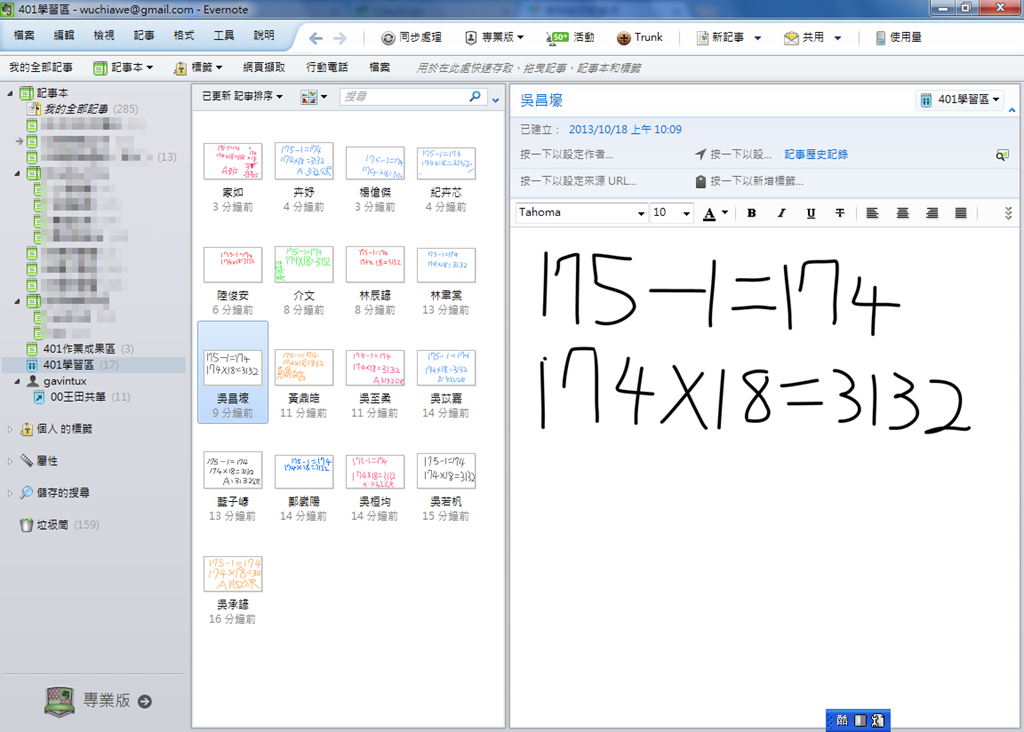Click the 活動 activity icon
Image resolution: width=1024 pixels, height=732 pixels.
coord(558,38)
